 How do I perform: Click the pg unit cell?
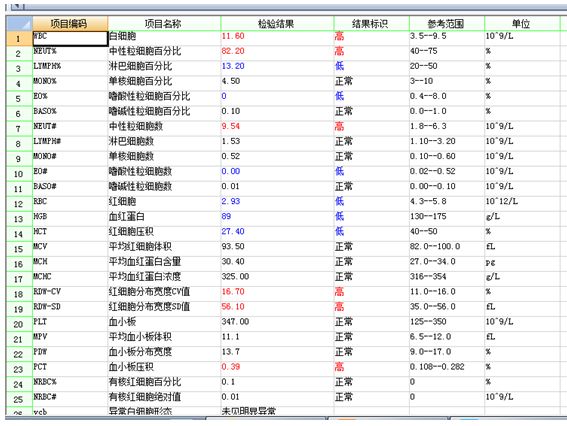click(x=522, y=264)
